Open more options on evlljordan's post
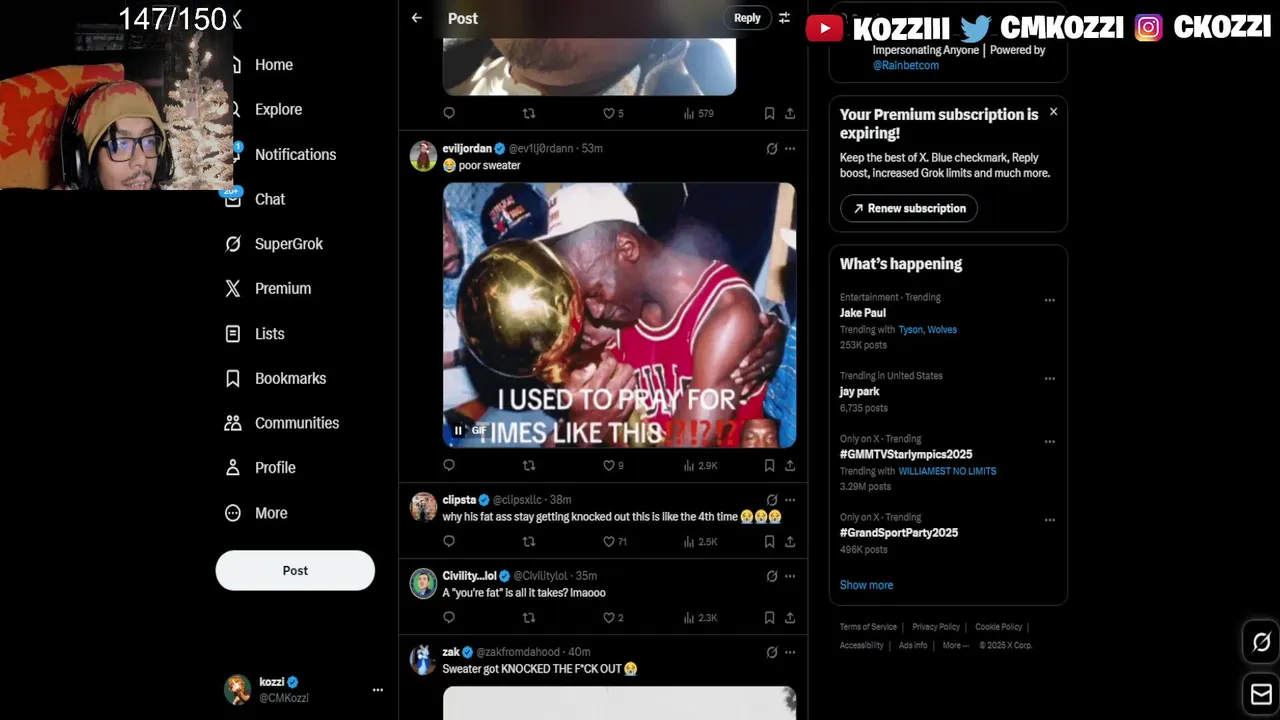 pos(790,148)
